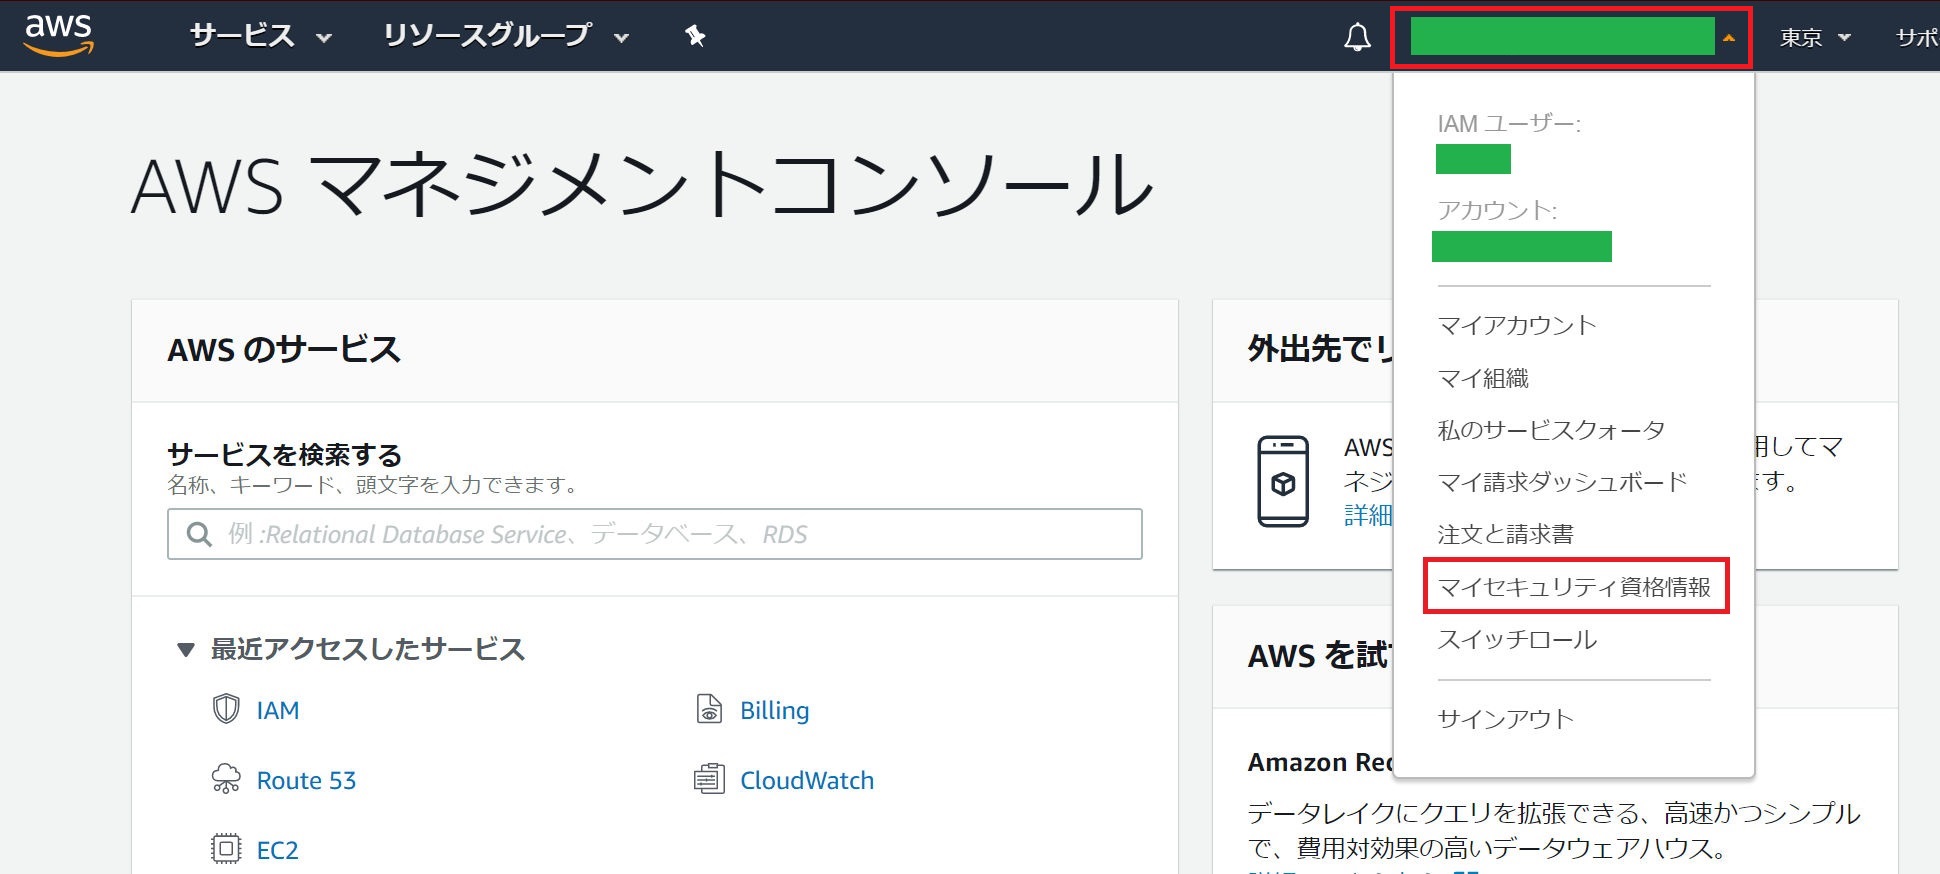Click the CloudWatch icon
The image size is (1940, 874).
coord(709,780)
